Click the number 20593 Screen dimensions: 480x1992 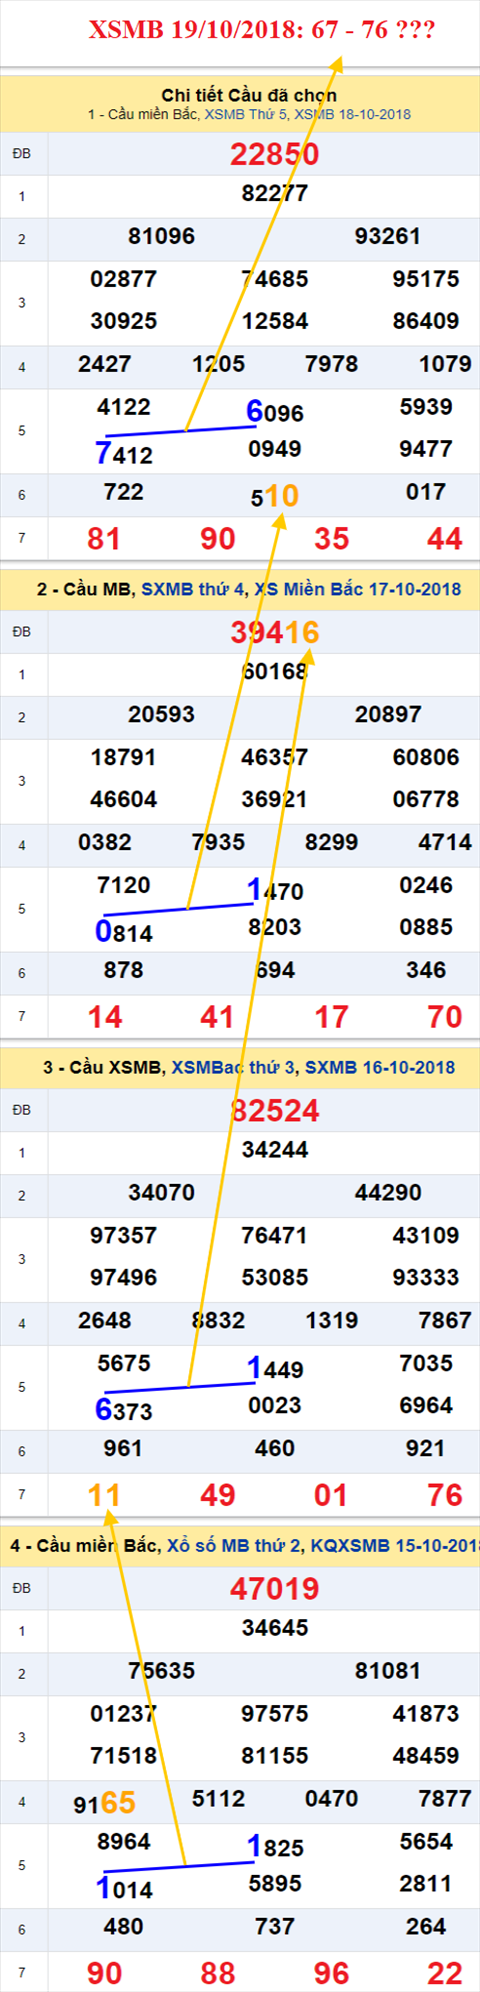click(162, 714)
